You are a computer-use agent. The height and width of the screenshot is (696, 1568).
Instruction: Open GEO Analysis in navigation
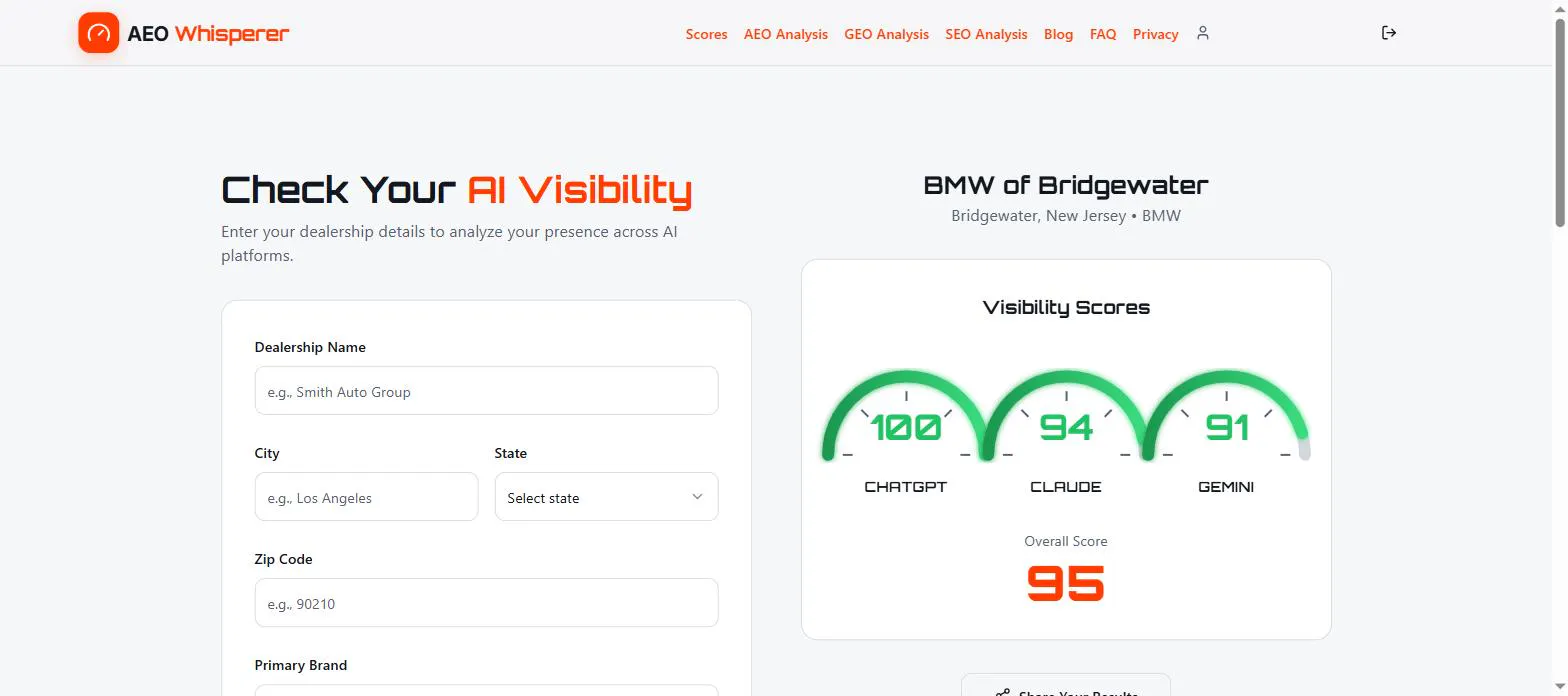click(x=886, y=34)
